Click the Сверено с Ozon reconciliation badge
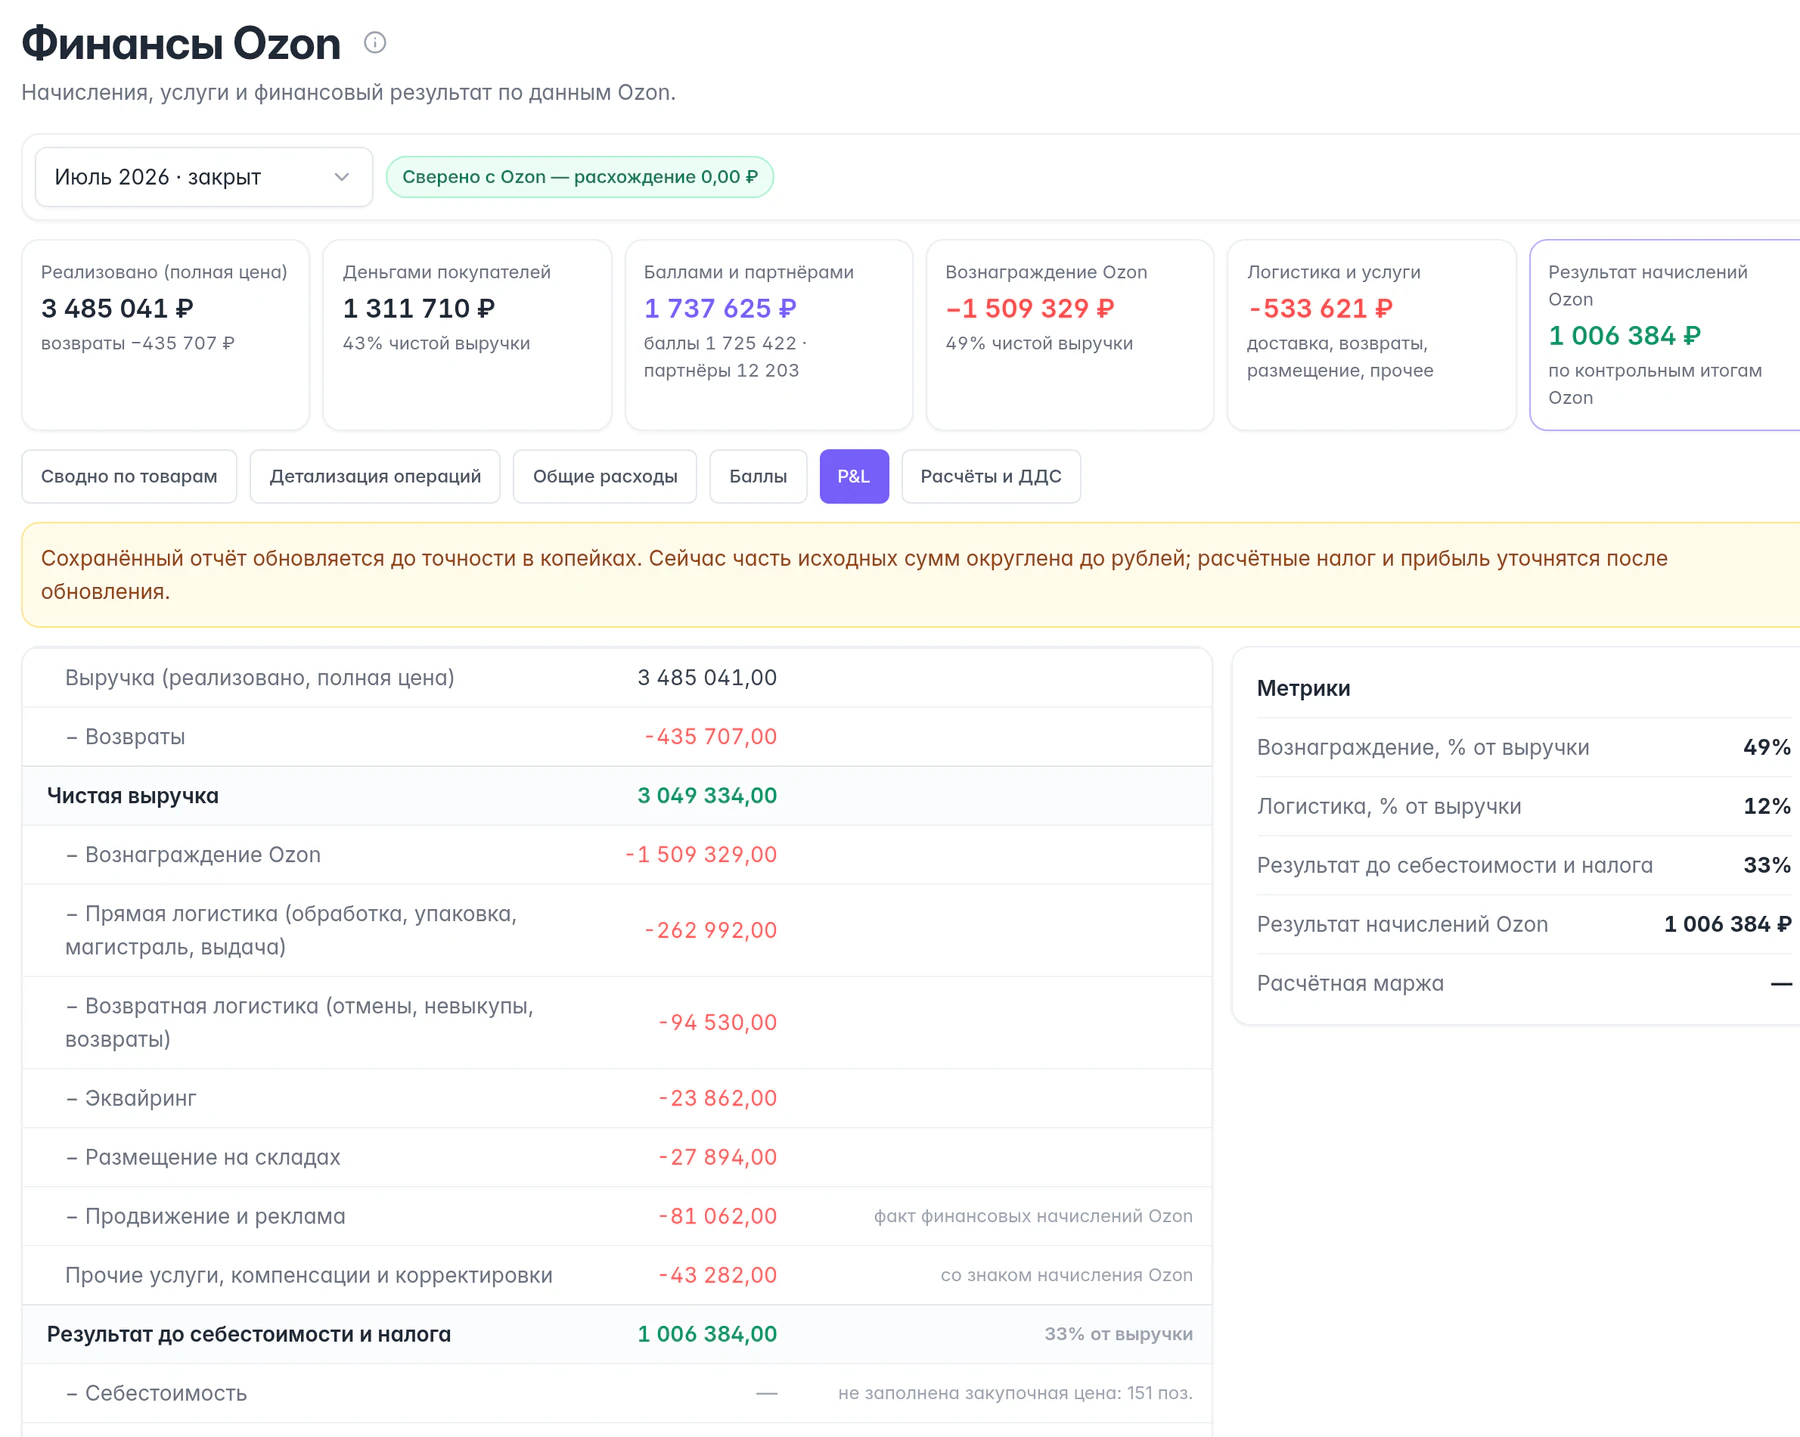 580,177
